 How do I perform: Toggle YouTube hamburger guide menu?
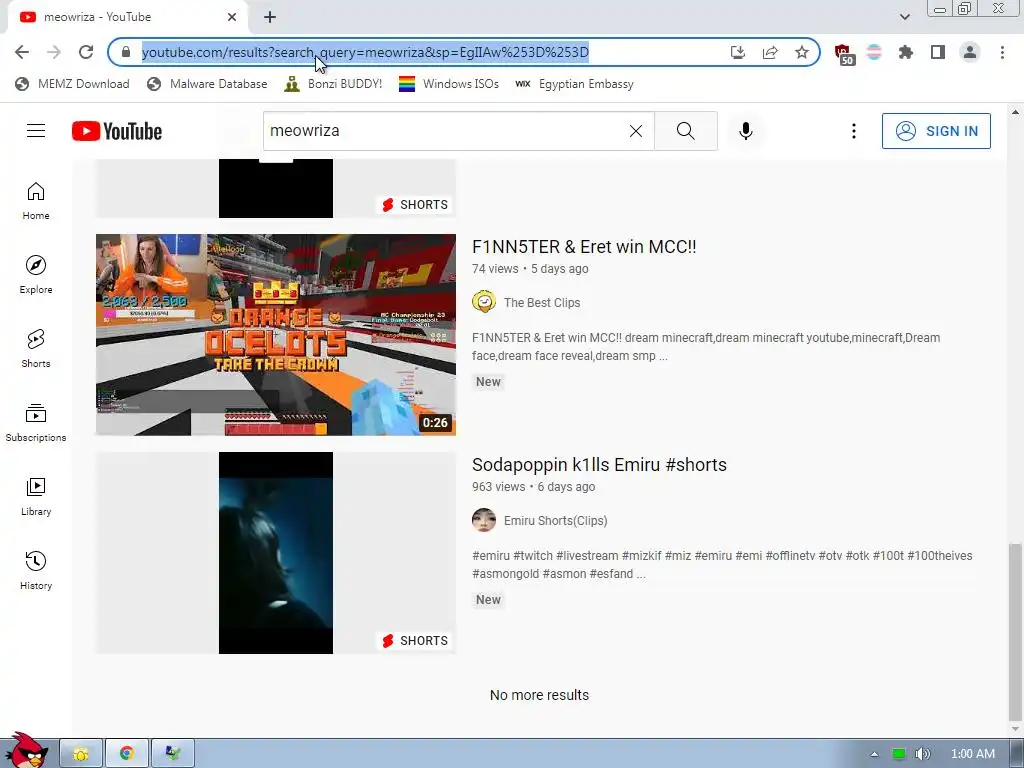pos(36,131)
